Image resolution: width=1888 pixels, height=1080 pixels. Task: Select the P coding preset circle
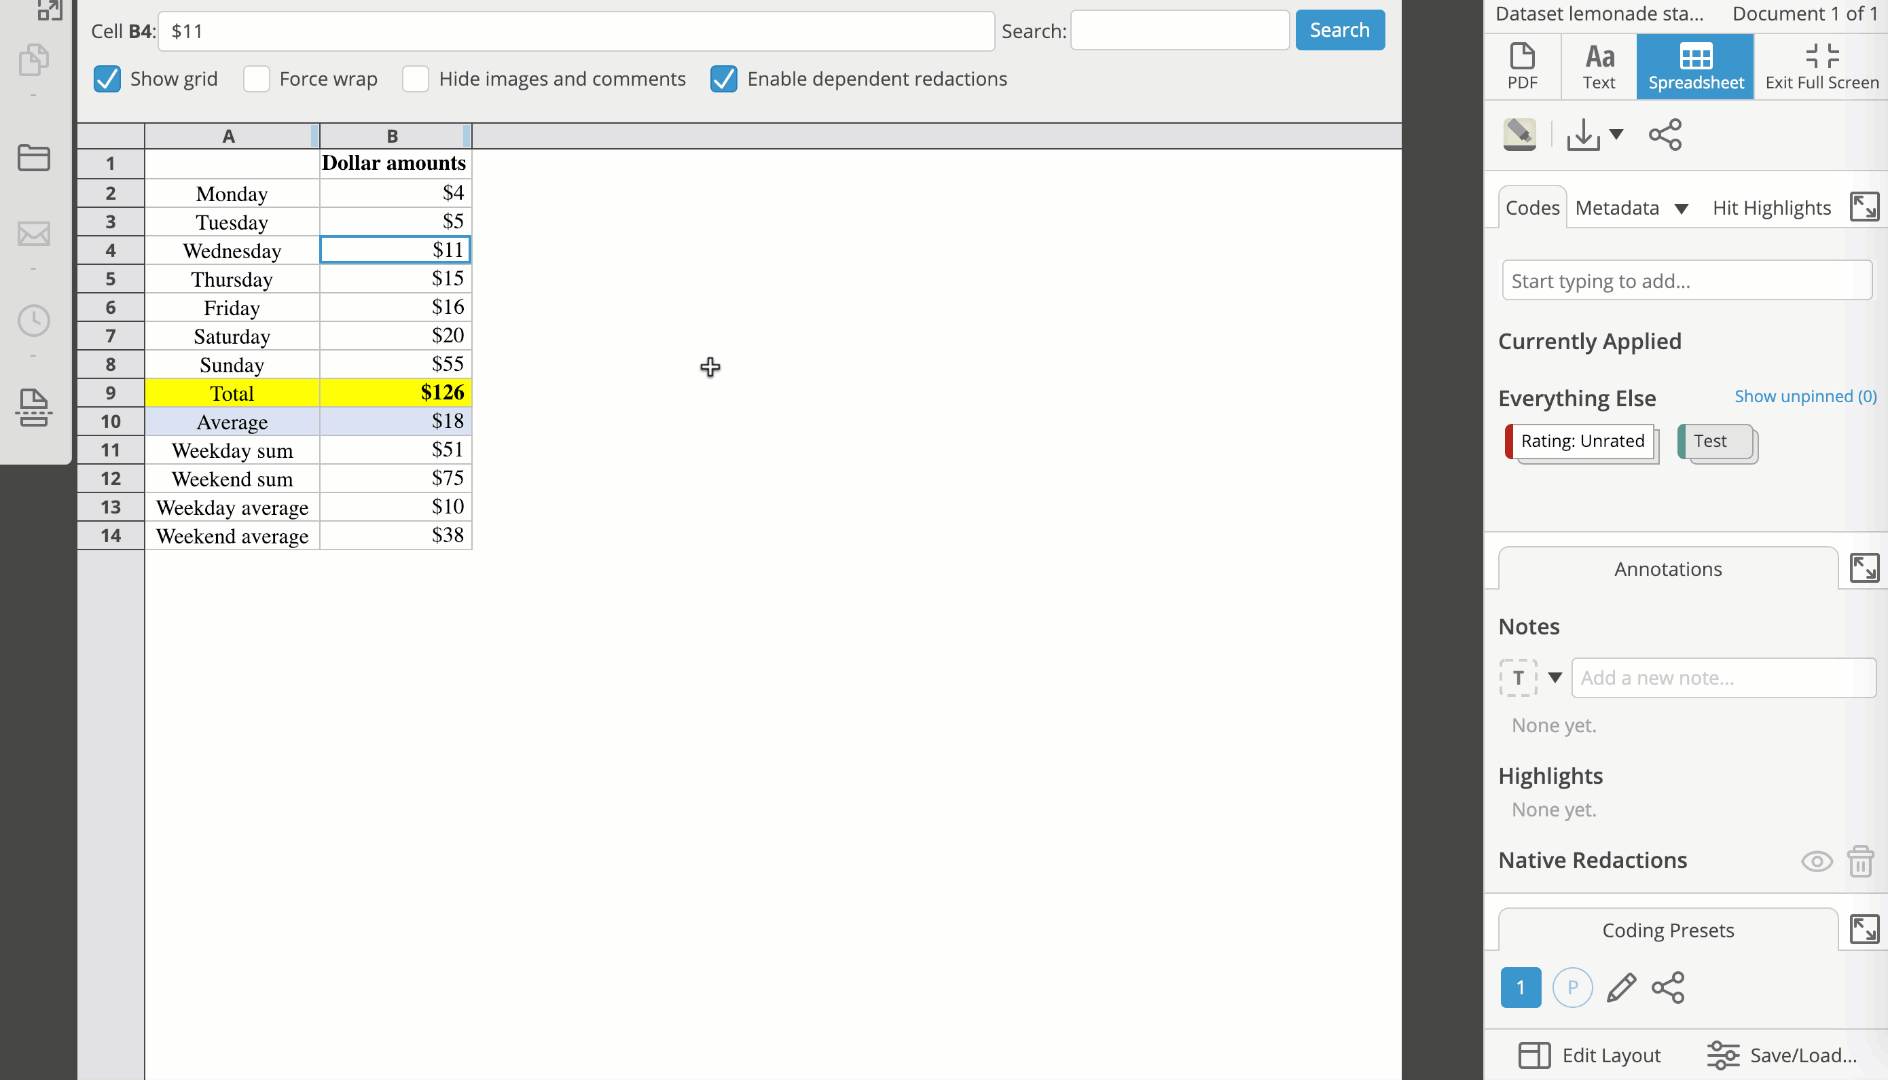(x=1572, y=987)
